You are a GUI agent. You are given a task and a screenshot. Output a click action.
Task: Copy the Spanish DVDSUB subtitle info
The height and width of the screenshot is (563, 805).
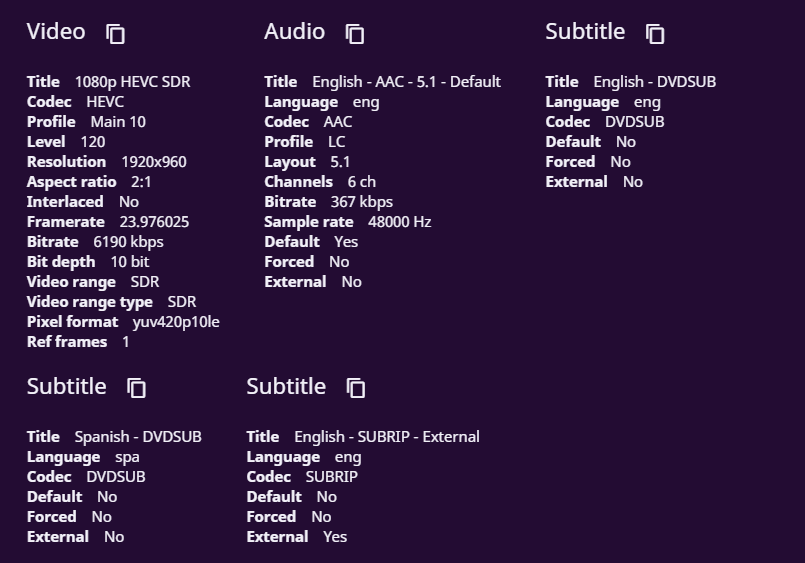[x=137, y=388]
